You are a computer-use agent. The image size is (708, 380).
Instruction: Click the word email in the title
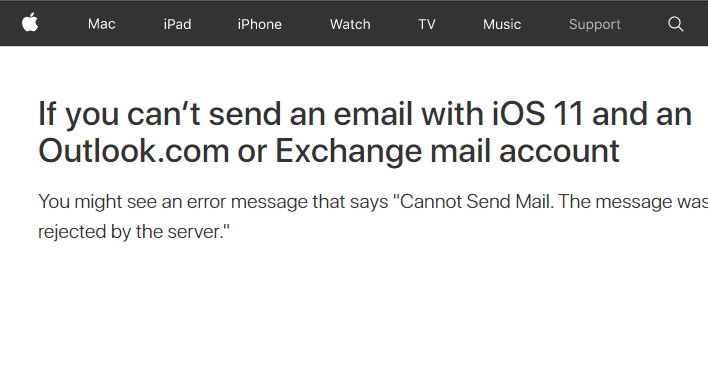click(373, 114)
